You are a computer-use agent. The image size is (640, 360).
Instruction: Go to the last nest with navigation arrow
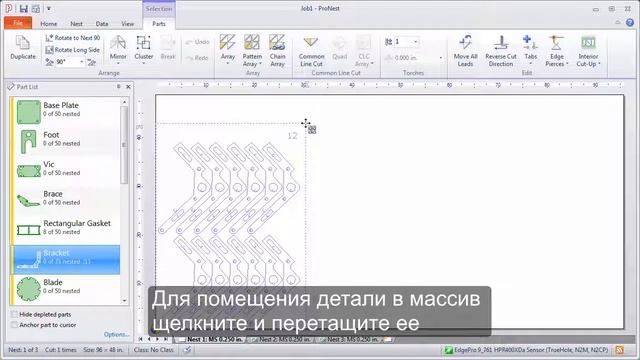(165, 339)
